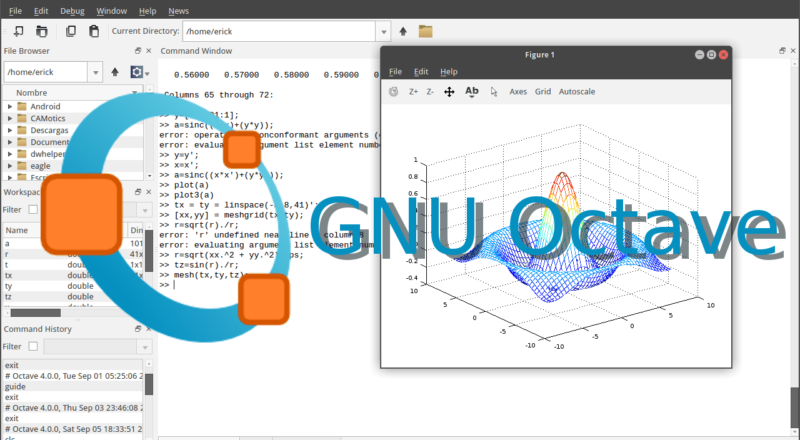800x440 pixels.
Task: Undock the File Browser panel
Action: (138, 51)
